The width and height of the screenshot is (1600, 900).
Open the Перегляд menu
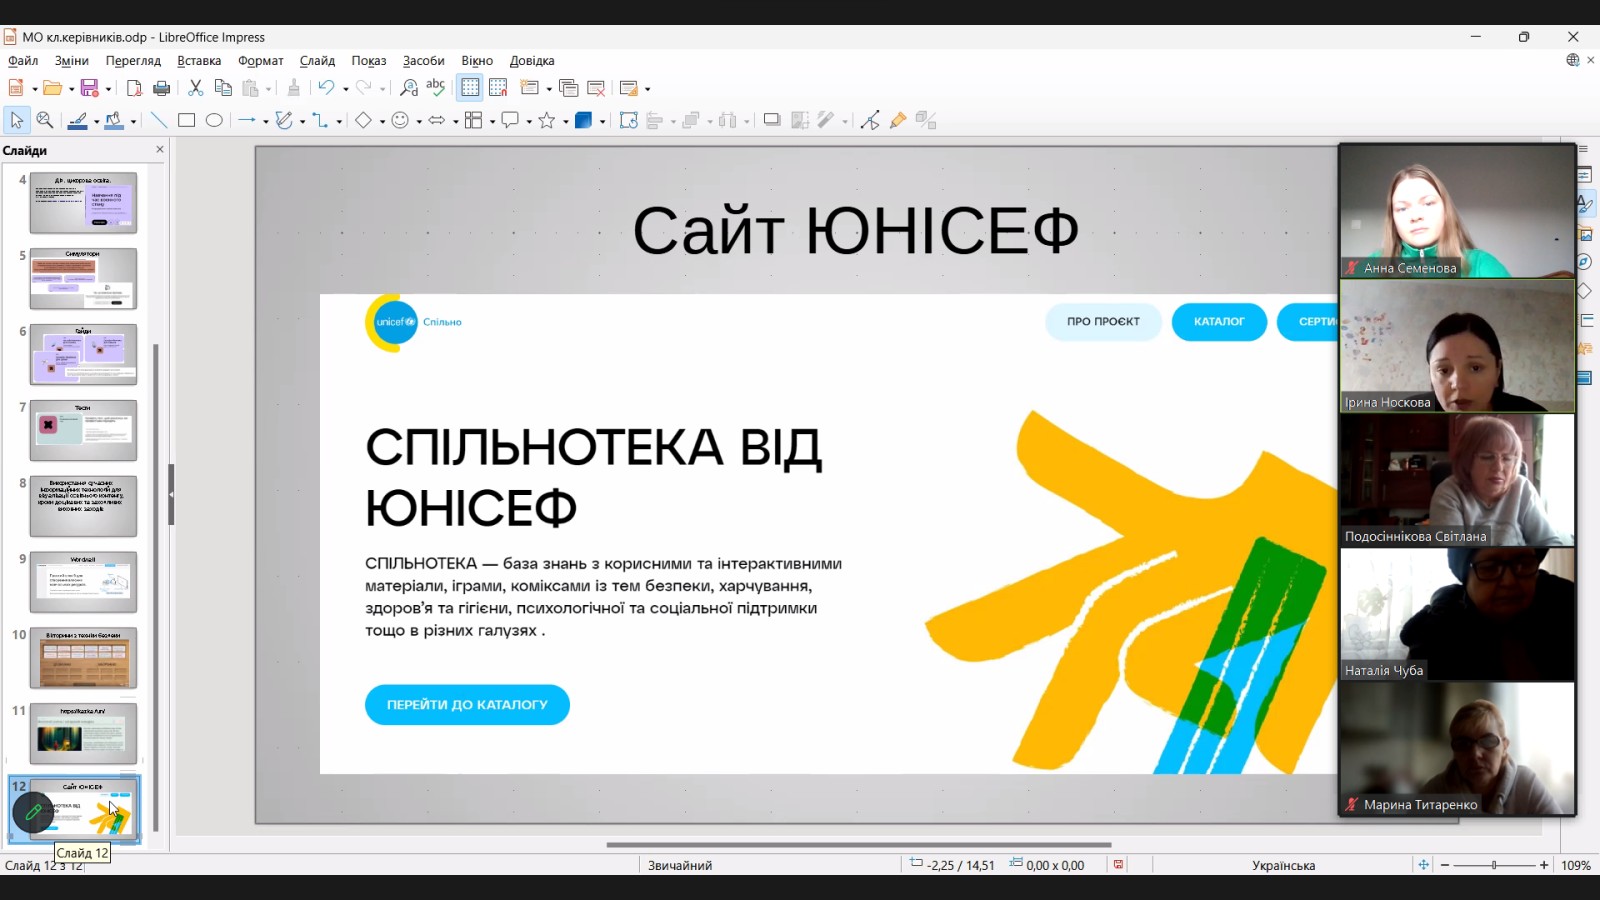pyautogui.click(x=133, y=61)
